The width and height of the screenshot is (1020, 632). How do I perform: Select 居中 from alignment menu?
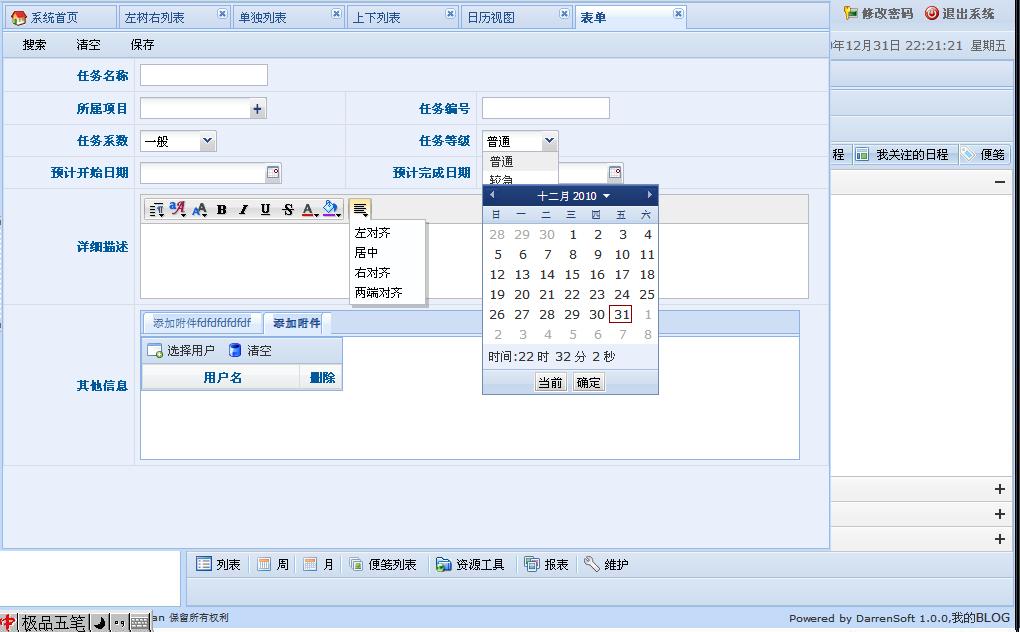(367, 253)
